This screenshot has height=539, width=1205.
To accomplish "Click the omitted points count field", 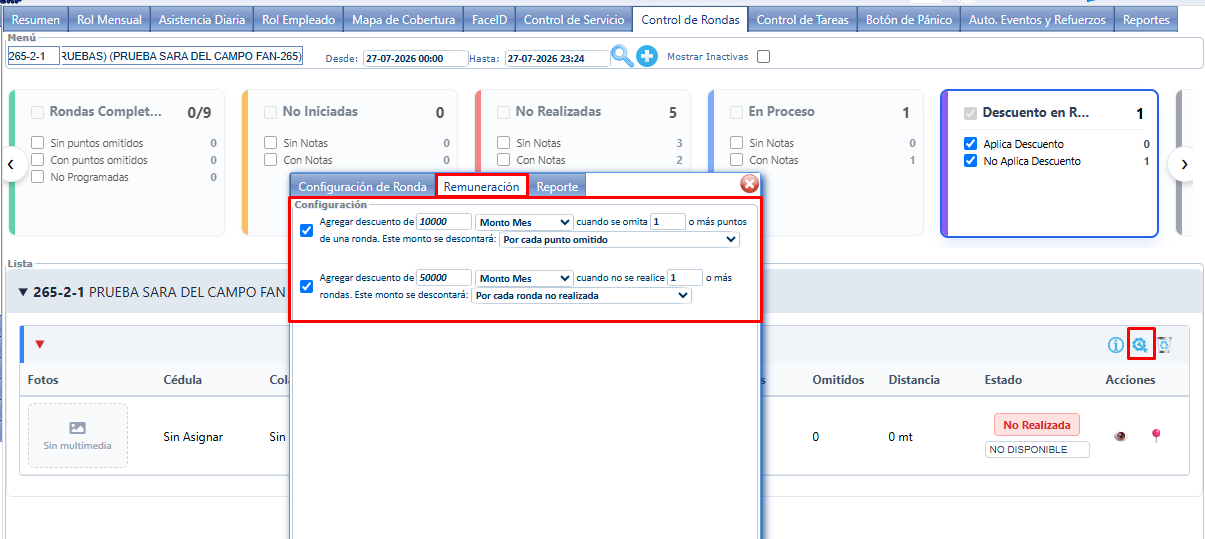I will [668, 222].
